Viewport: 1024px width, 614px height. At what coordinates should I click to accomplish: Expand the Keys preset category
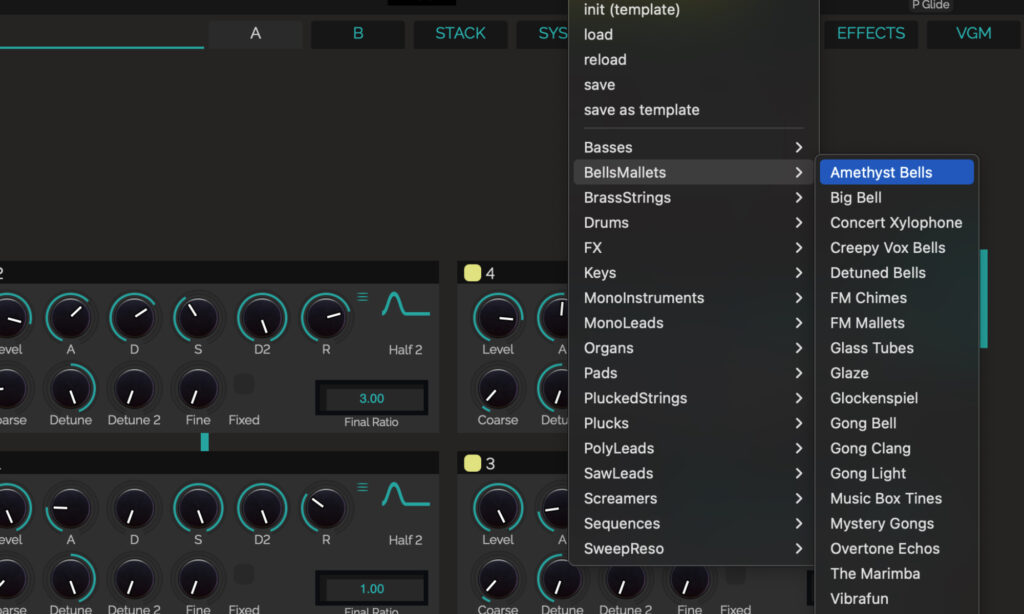click(x=693, y=273)
